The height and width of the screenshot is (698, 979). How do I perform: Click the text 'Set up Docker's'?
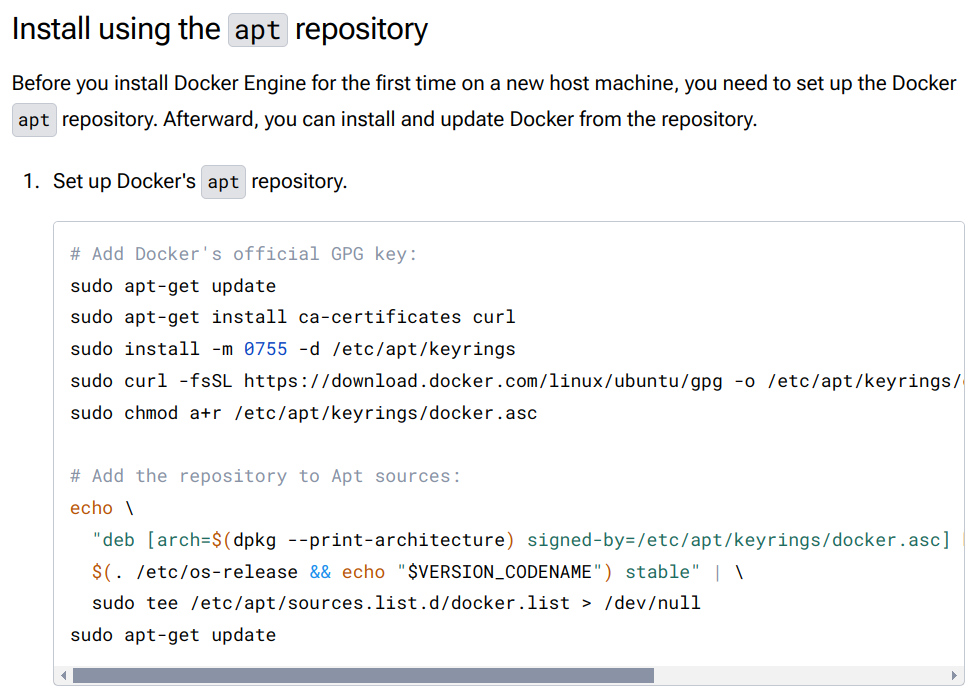(124, 181)
